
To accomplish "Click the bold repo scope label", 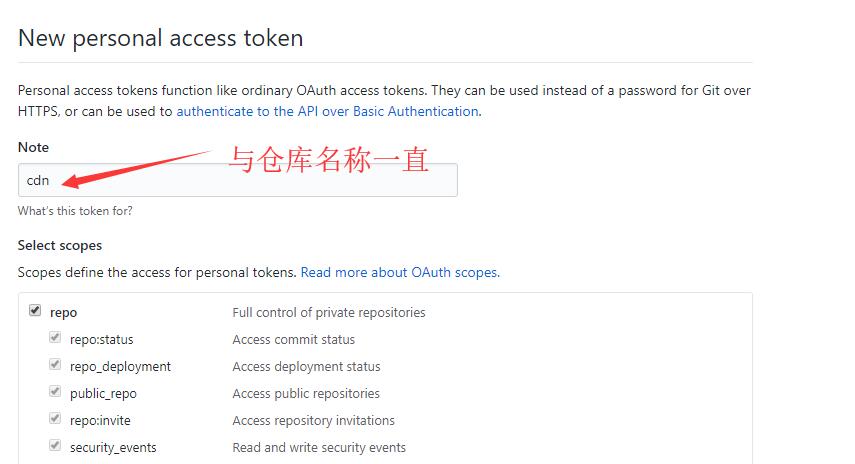I will pos(63,312).
